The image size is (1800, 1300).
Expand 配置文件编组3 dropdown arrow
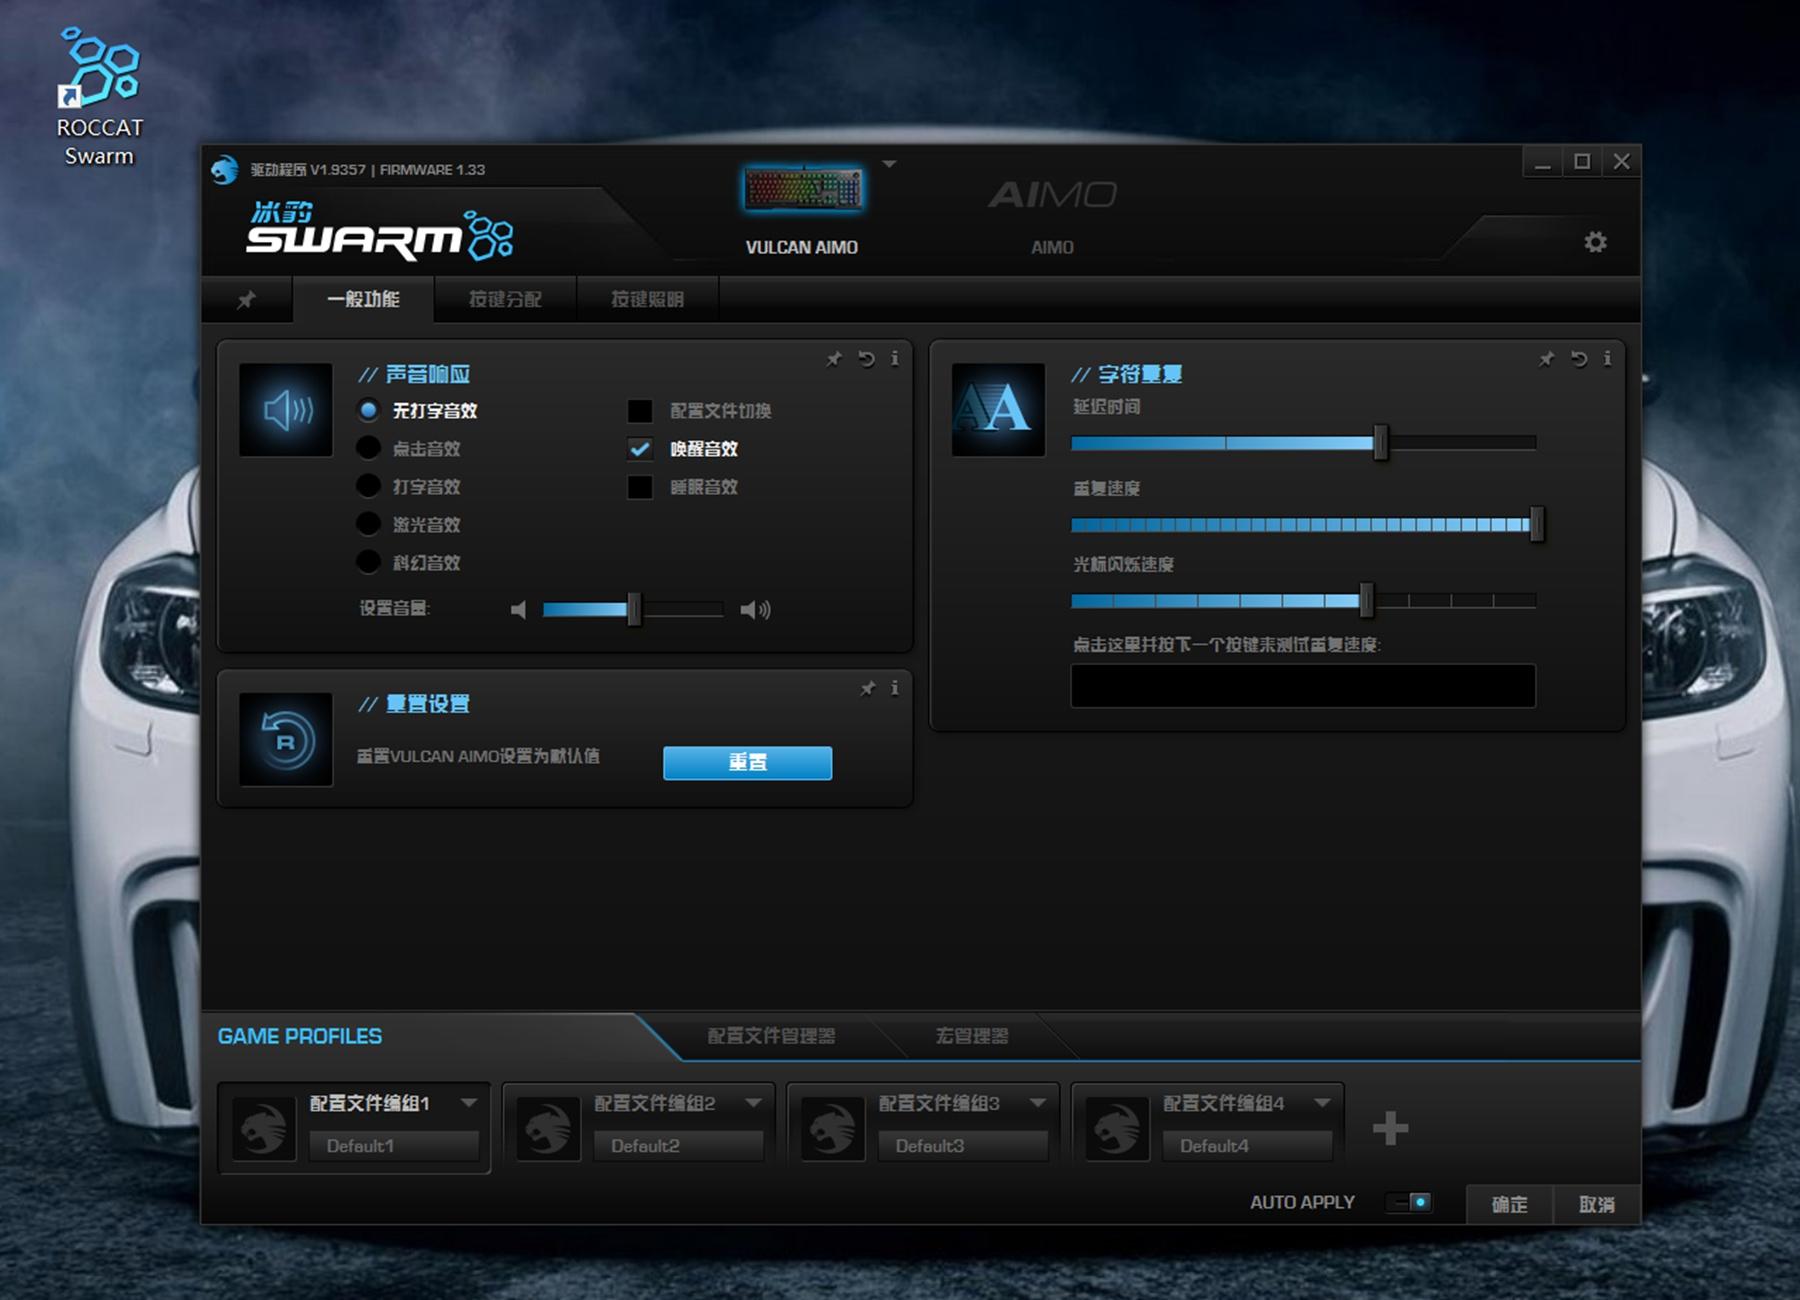point(1037,1103)
